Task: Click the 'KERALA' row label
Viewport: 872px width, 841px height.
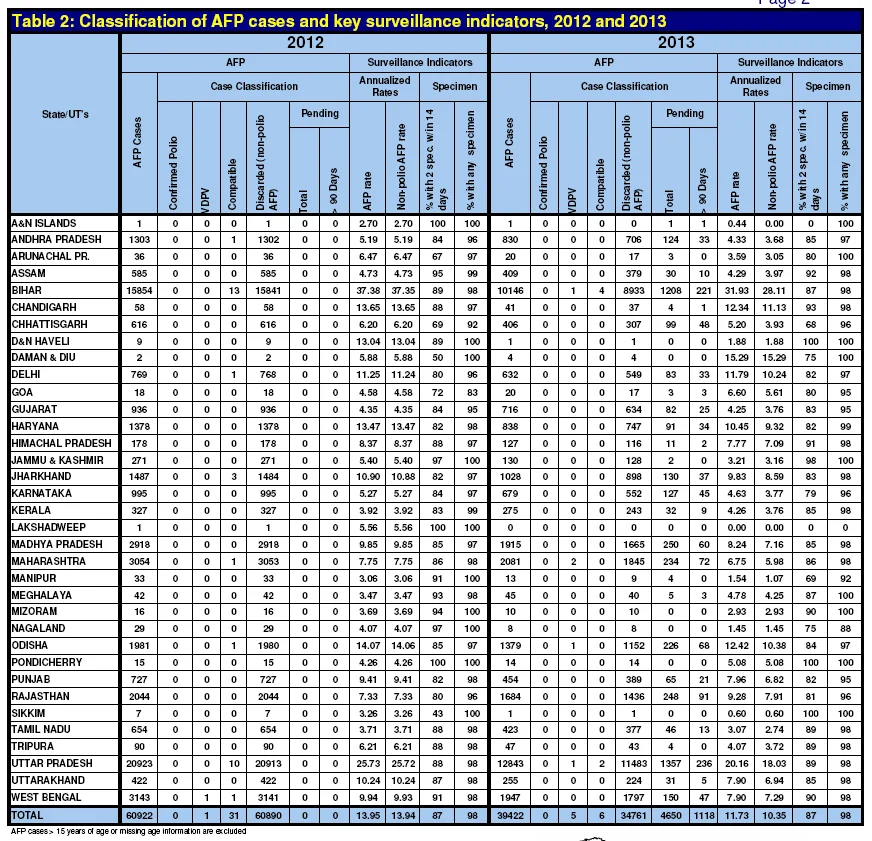Action: [x=31, y=510]
